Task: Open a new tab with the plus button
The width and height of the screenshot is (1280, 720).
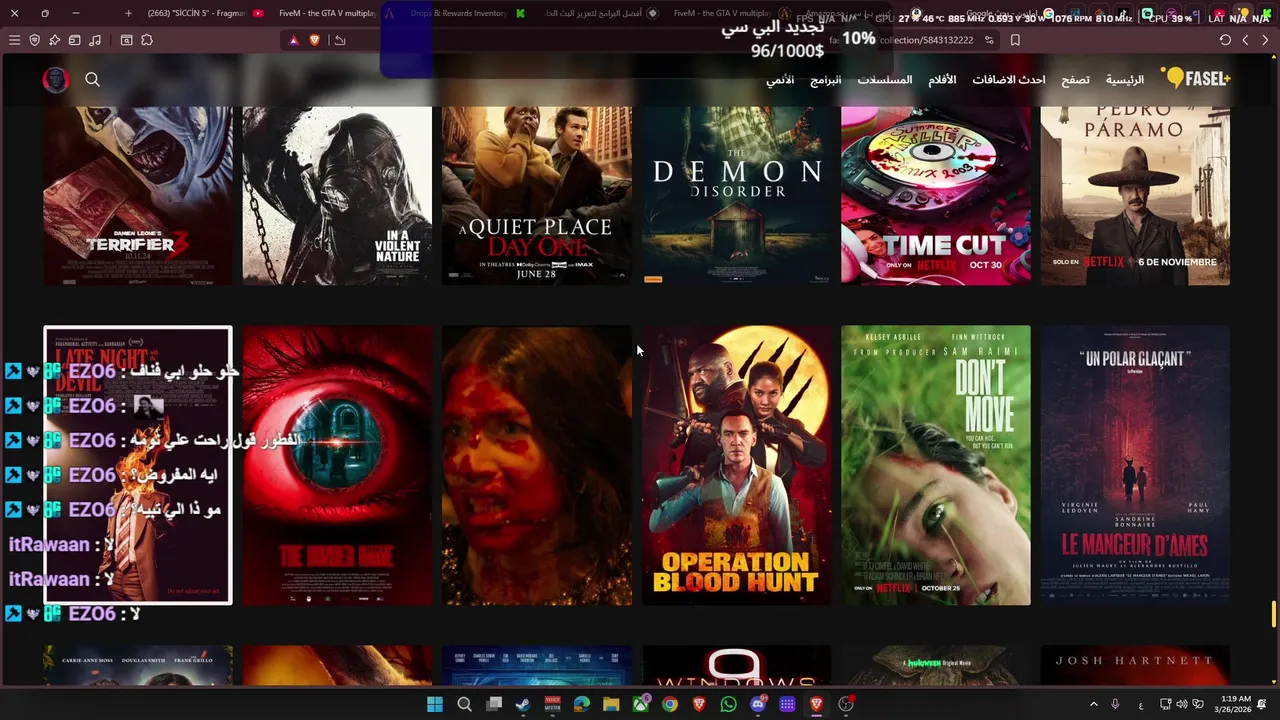Action: 128,13
